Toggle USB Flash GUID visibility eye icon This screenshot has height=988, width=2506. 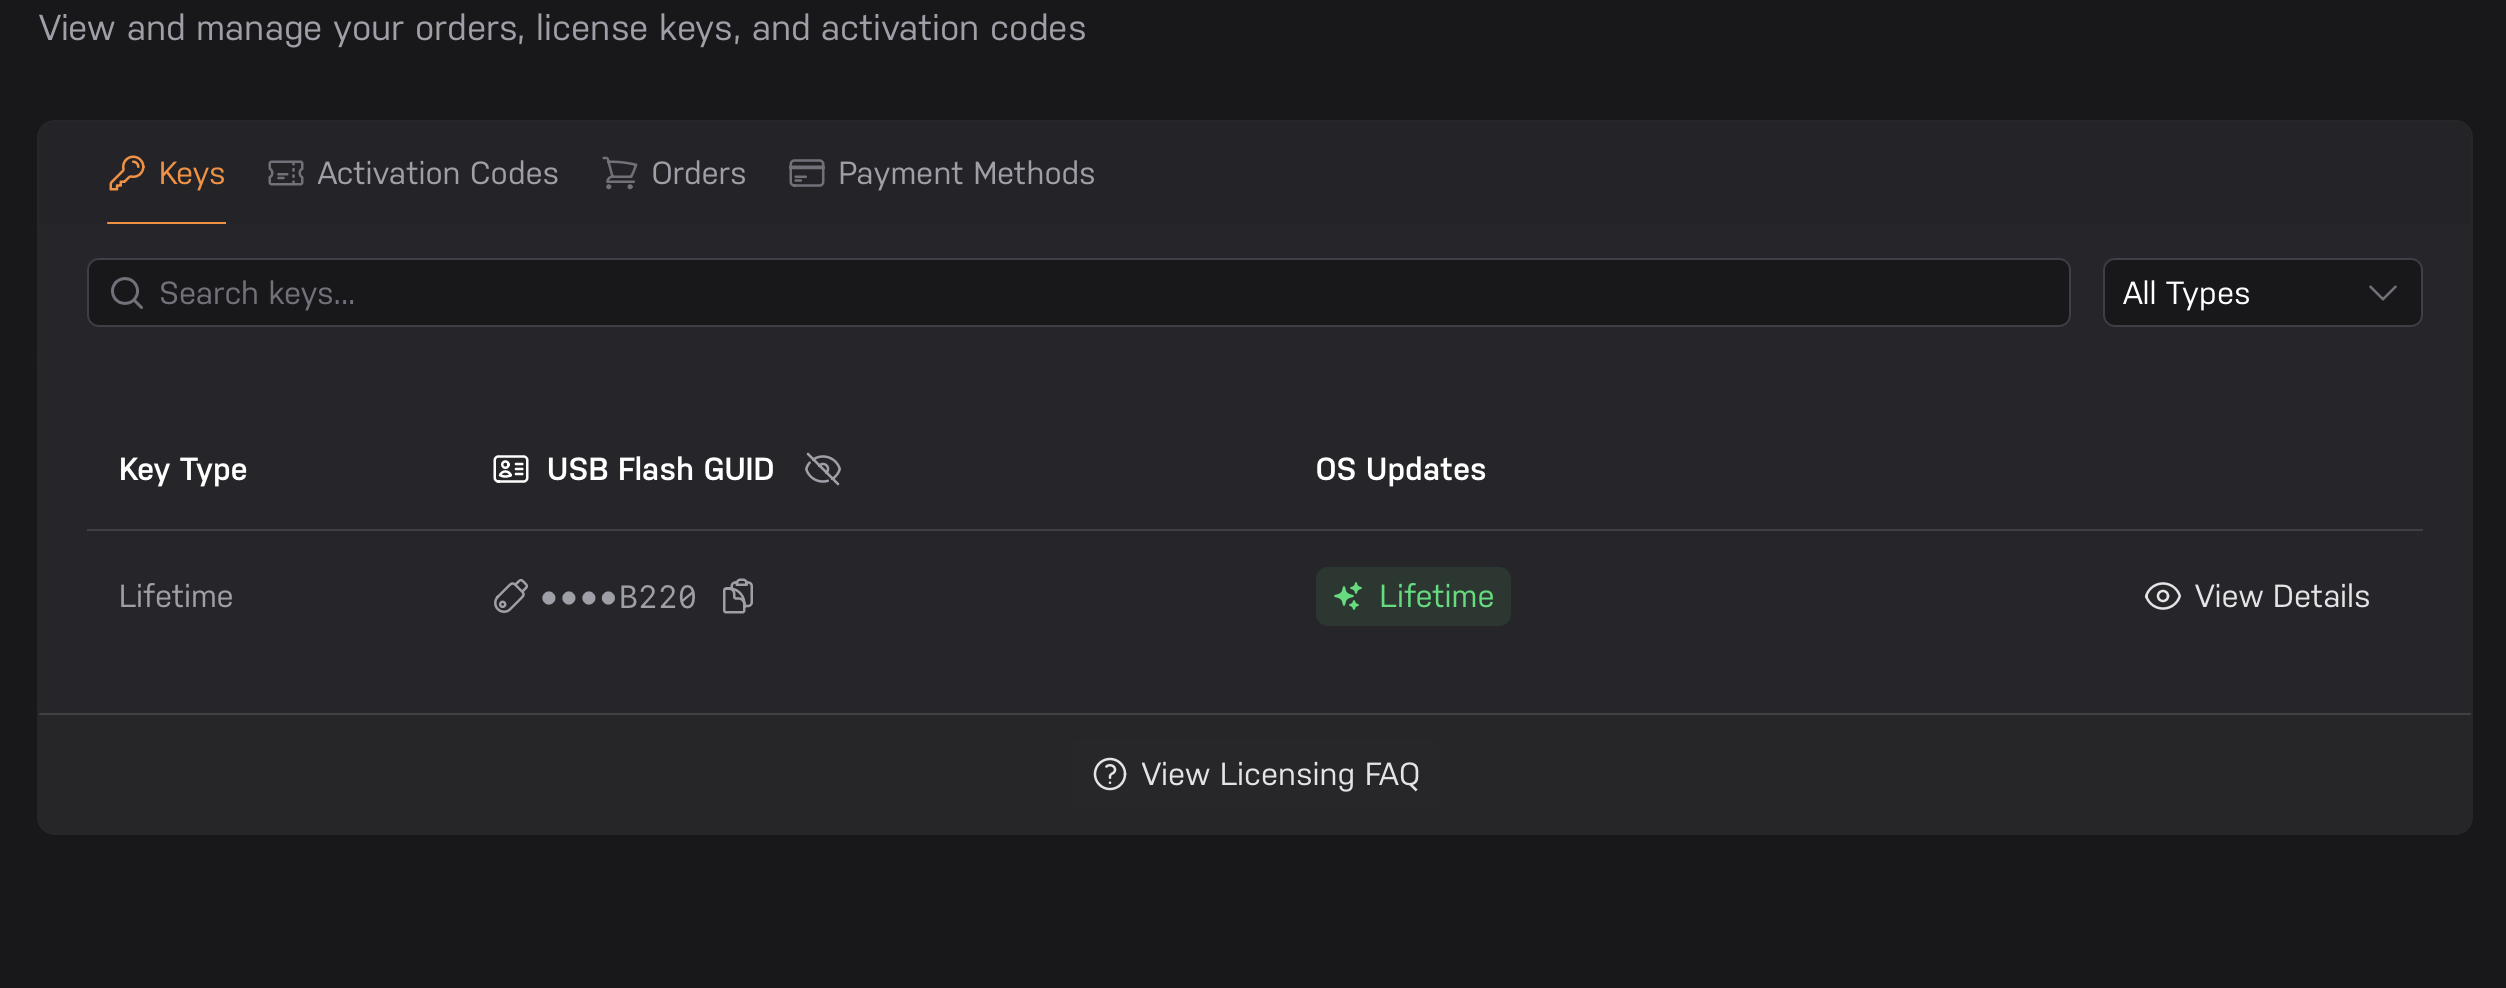(x=823, y=469)
